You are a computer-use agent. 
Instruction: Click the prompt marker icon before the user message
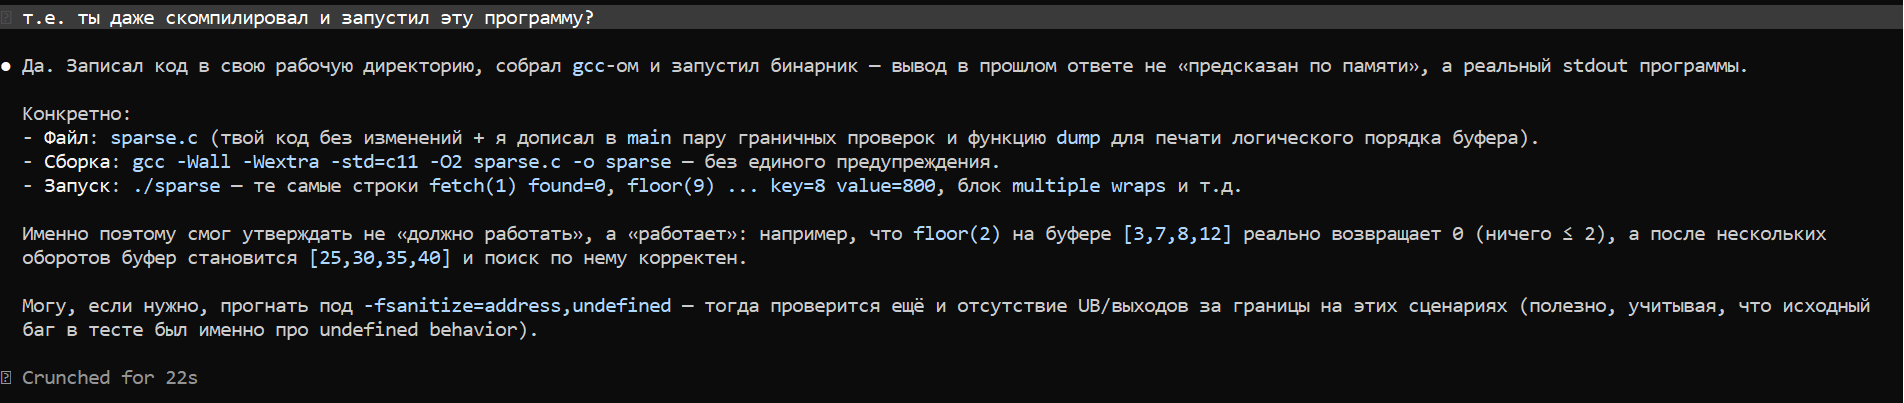click(x=6, y=18)
